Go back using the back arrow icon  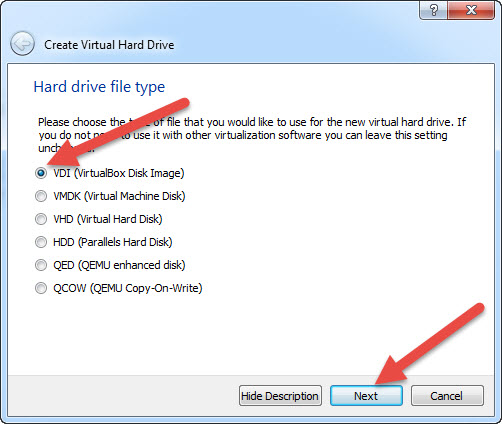(22, 44)
